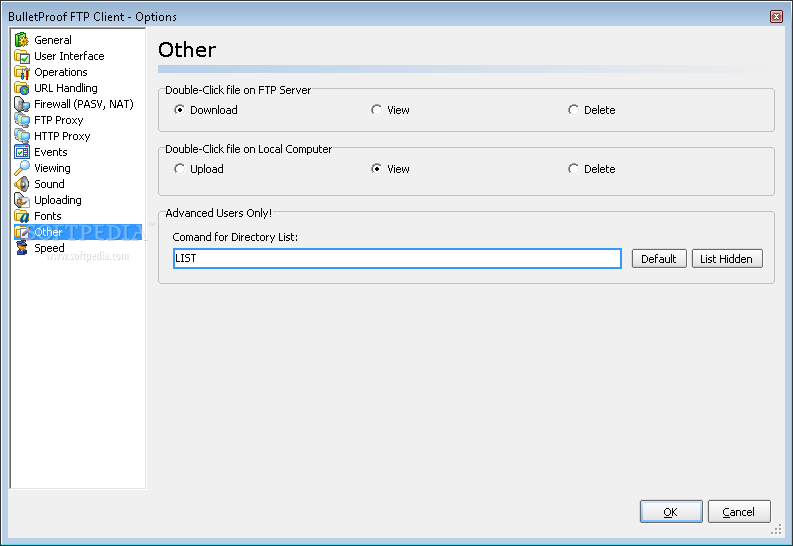The image size is (793, 546).
Task: Click the HTTP Proxy icon
Action: pyautogui.click(x=22, y=136)
